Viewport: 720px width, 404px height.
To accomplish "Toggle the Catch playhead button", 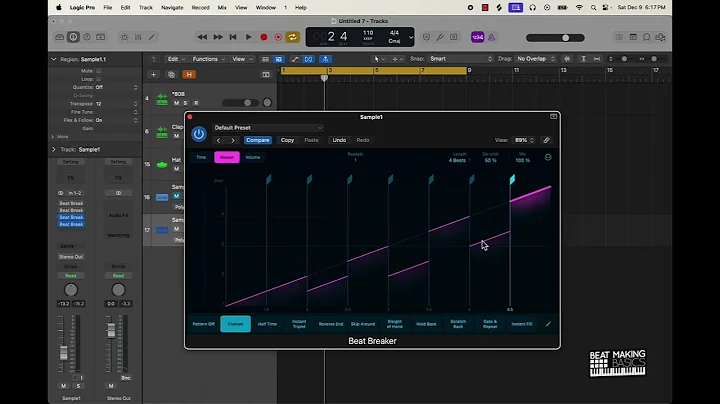I will [325, 59].
